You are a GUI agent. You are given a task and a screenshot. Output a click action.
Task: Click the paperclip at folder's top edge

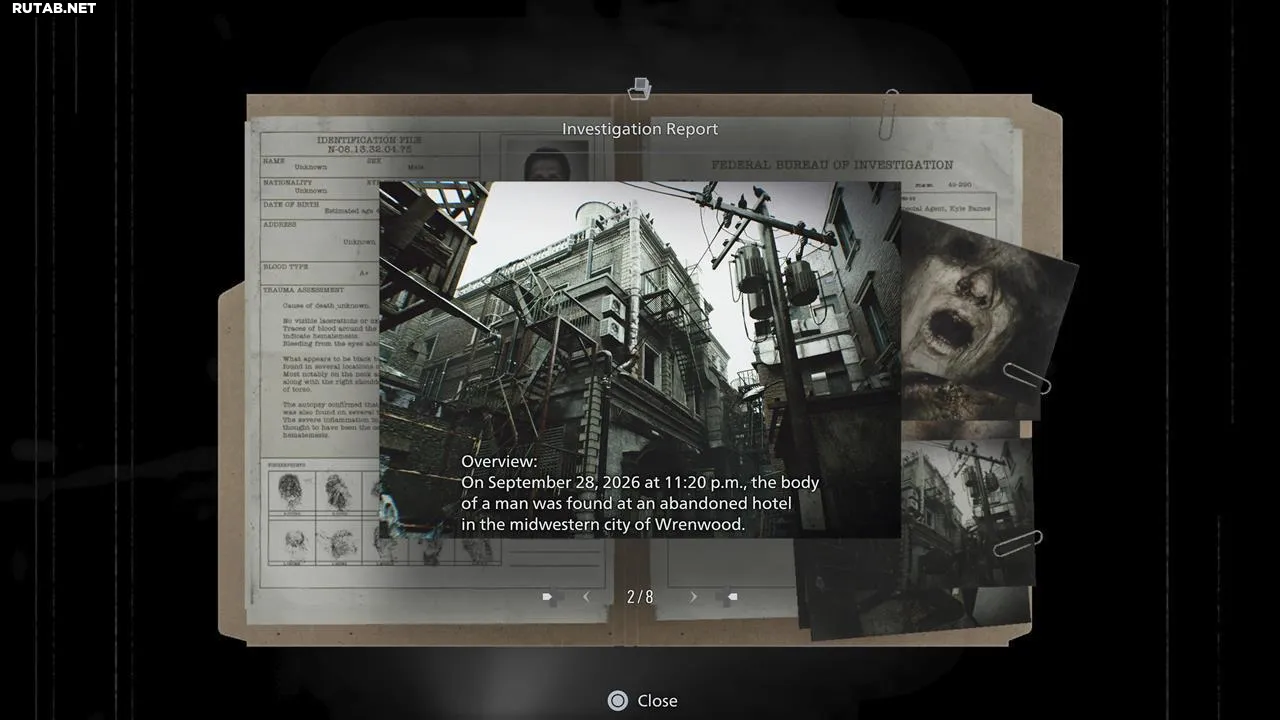pyautogui.click(x=890, y=112)
